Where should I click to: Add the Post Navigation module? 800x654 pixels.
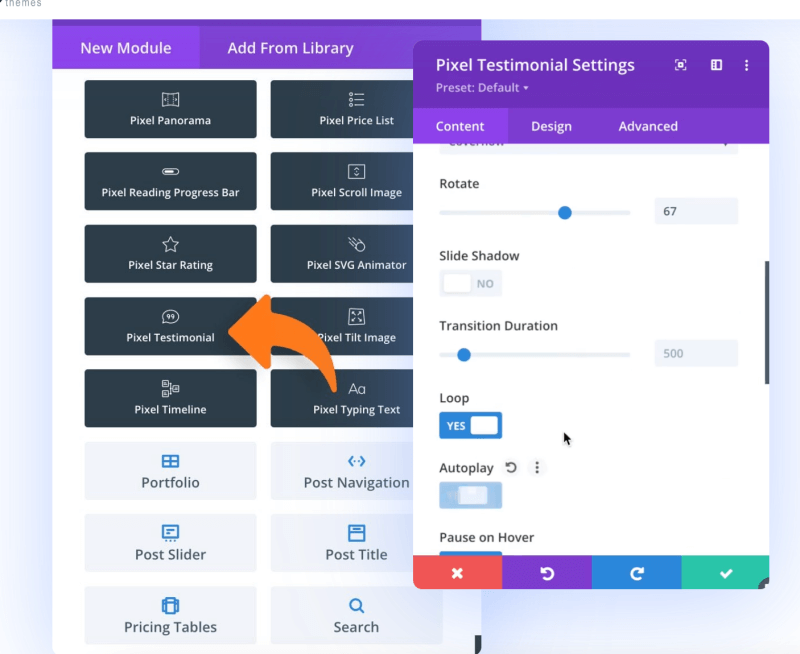coord(342,471)
